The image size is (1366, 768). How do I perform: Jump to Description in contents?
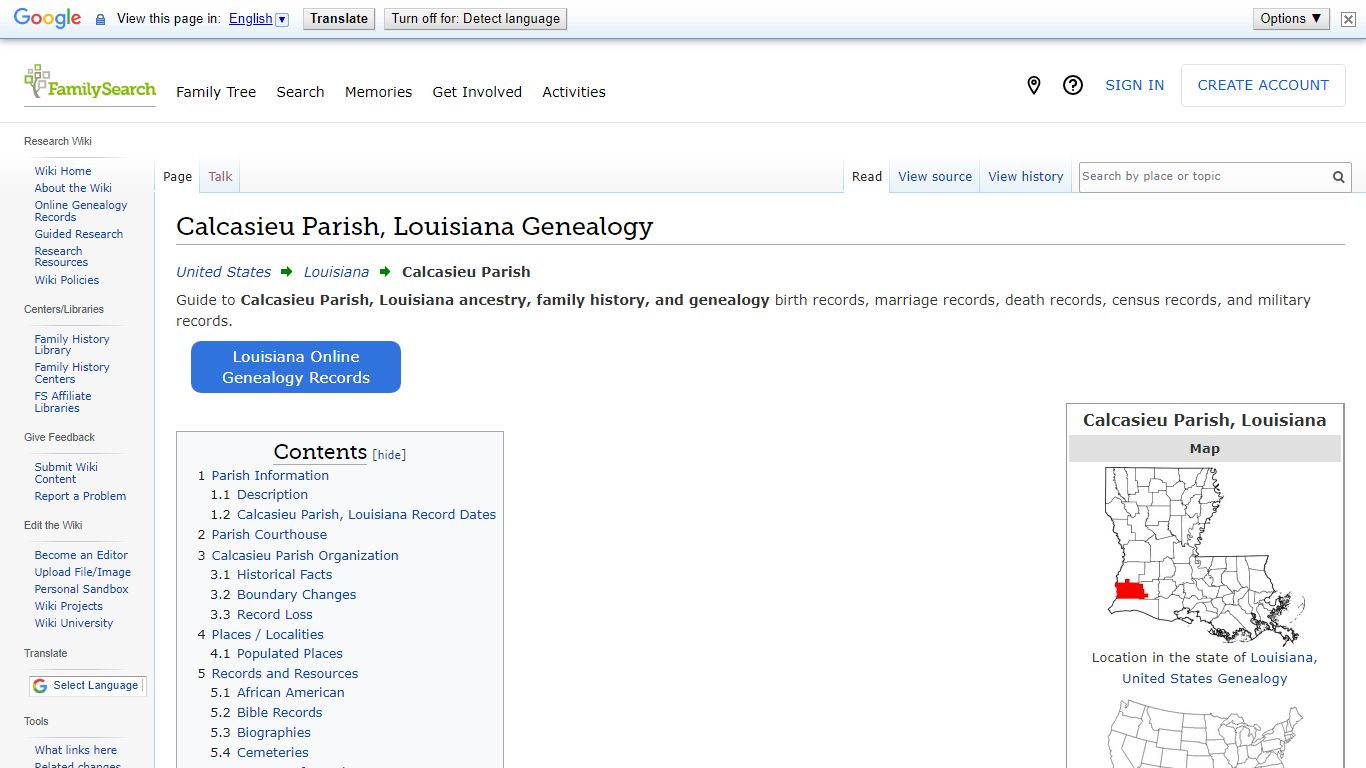[x=272, y=495]
